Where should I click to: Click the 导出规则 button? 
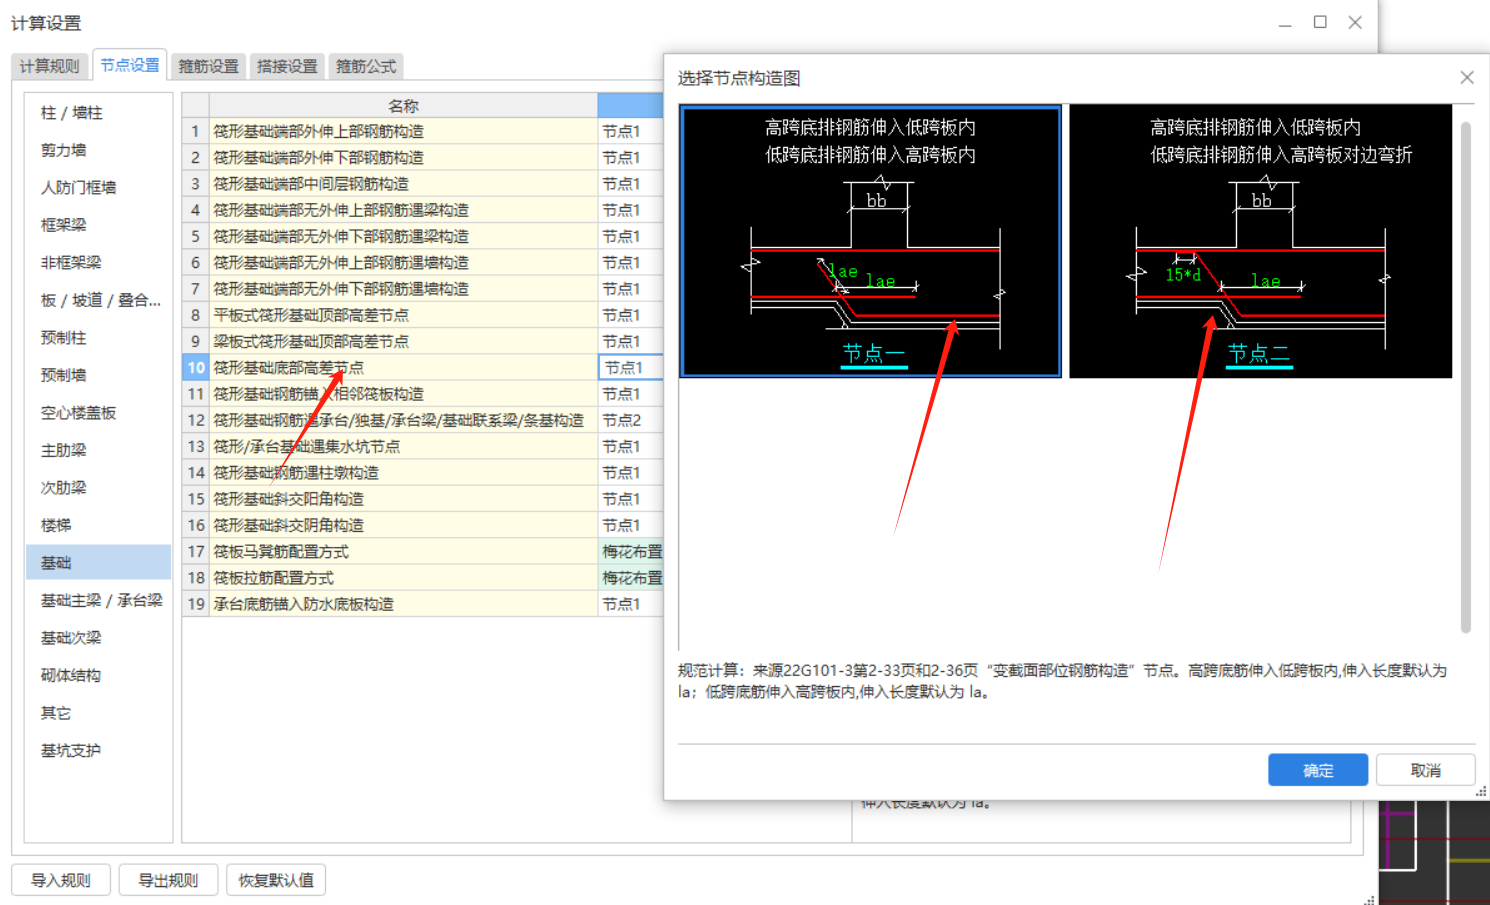168,880
